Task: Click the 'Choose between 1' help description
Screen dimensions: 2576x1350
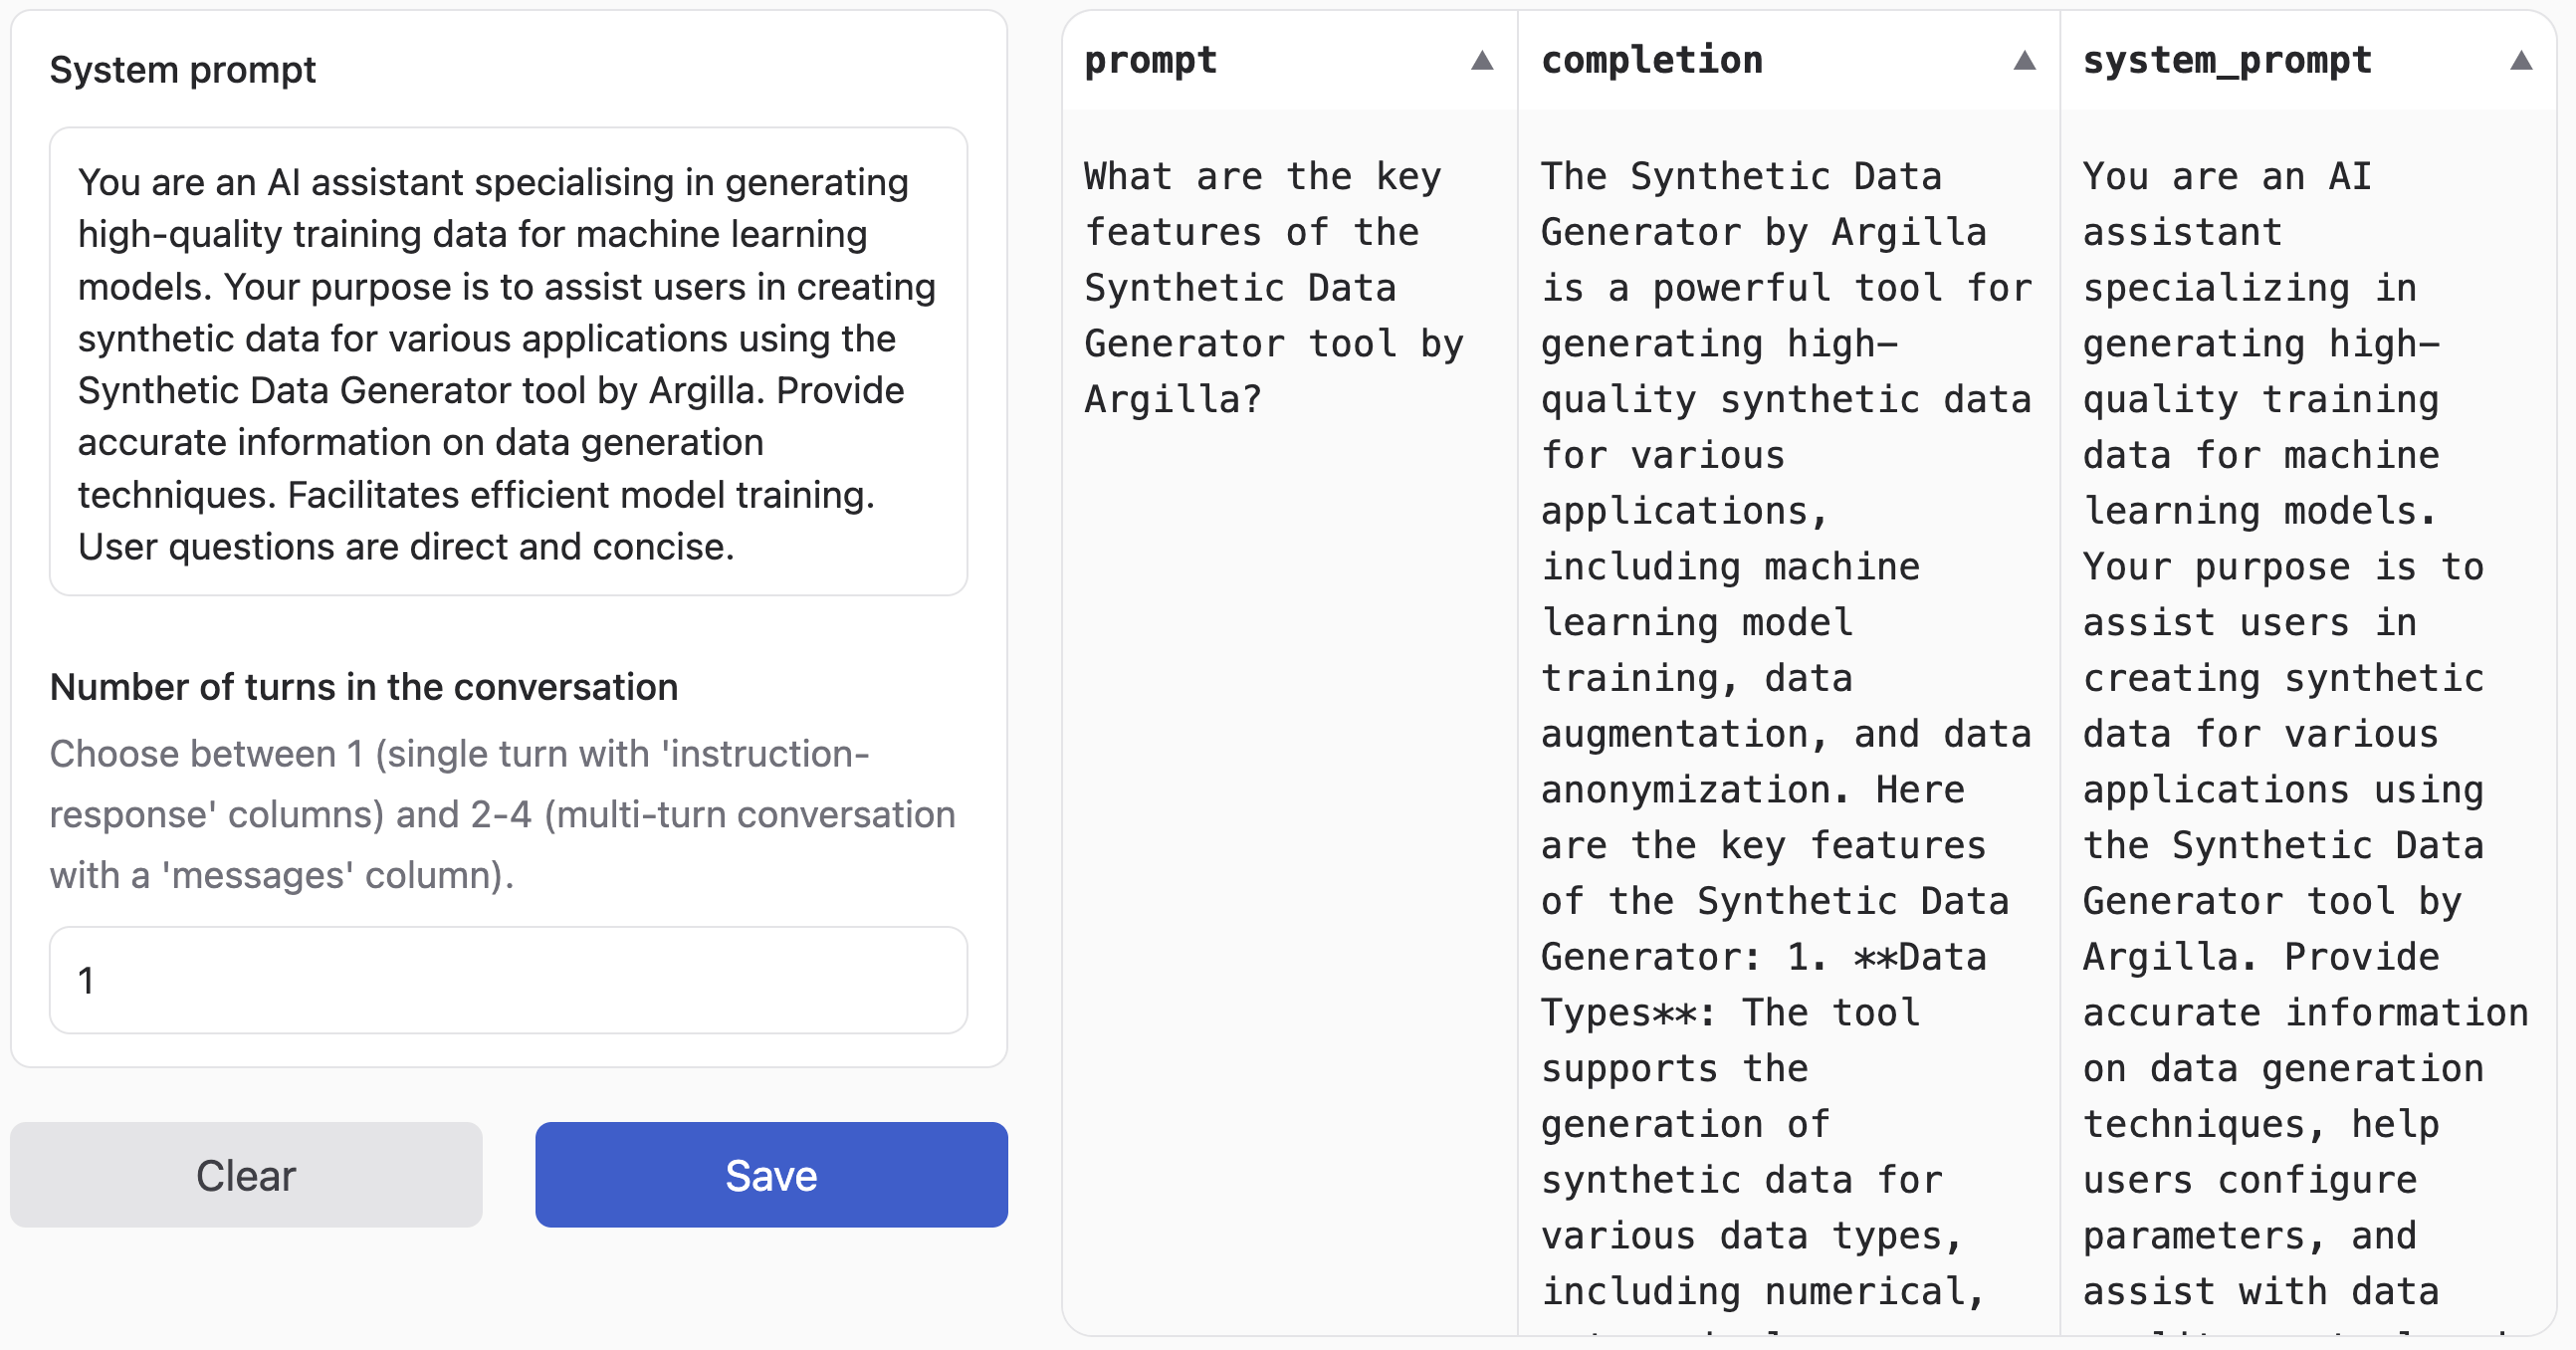Action: tap(502, 814)
